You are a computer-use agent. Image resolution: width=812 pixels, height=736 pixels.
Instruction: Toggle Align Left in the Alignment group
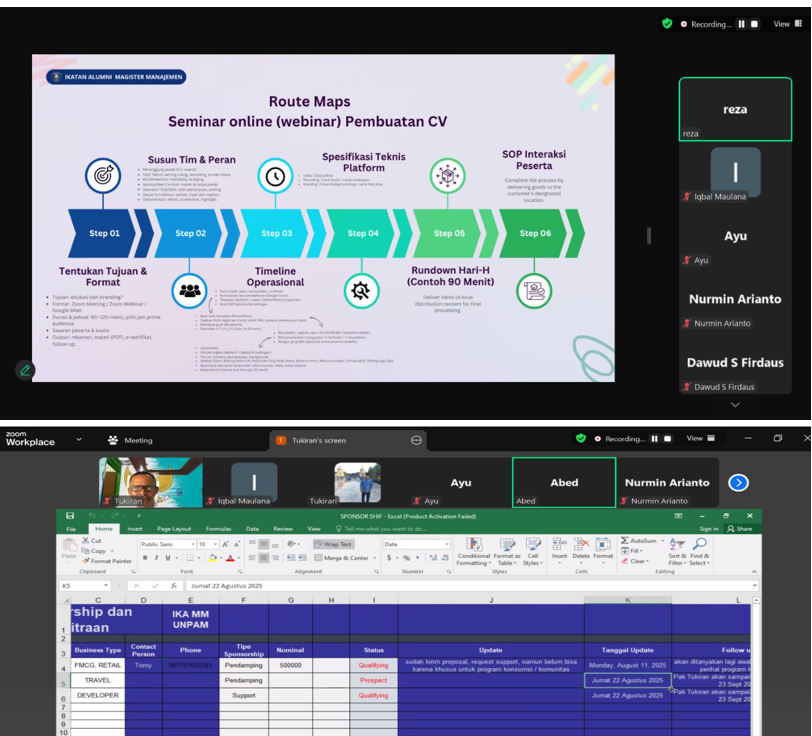click(x=252, y=558)
